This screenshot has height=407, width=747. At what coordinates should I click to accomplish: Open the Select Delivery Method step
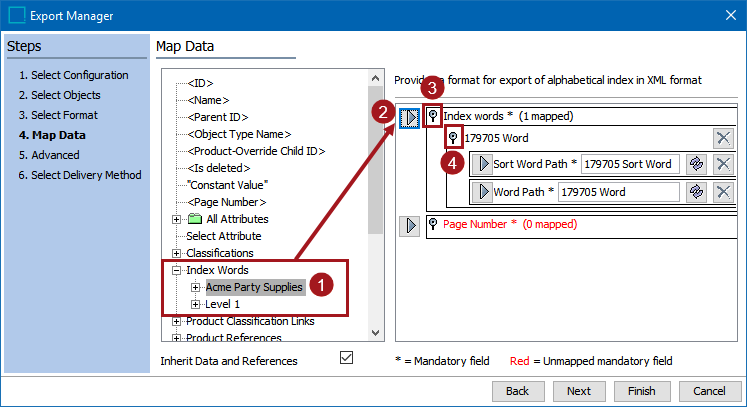pos(79,175)
